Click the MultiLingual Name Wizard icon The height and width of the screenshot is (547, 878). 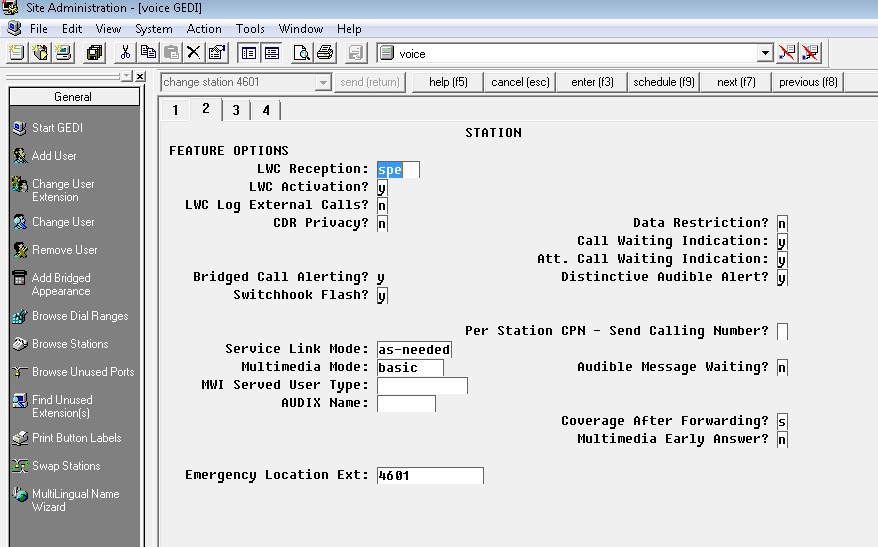[x=20, y=494]
